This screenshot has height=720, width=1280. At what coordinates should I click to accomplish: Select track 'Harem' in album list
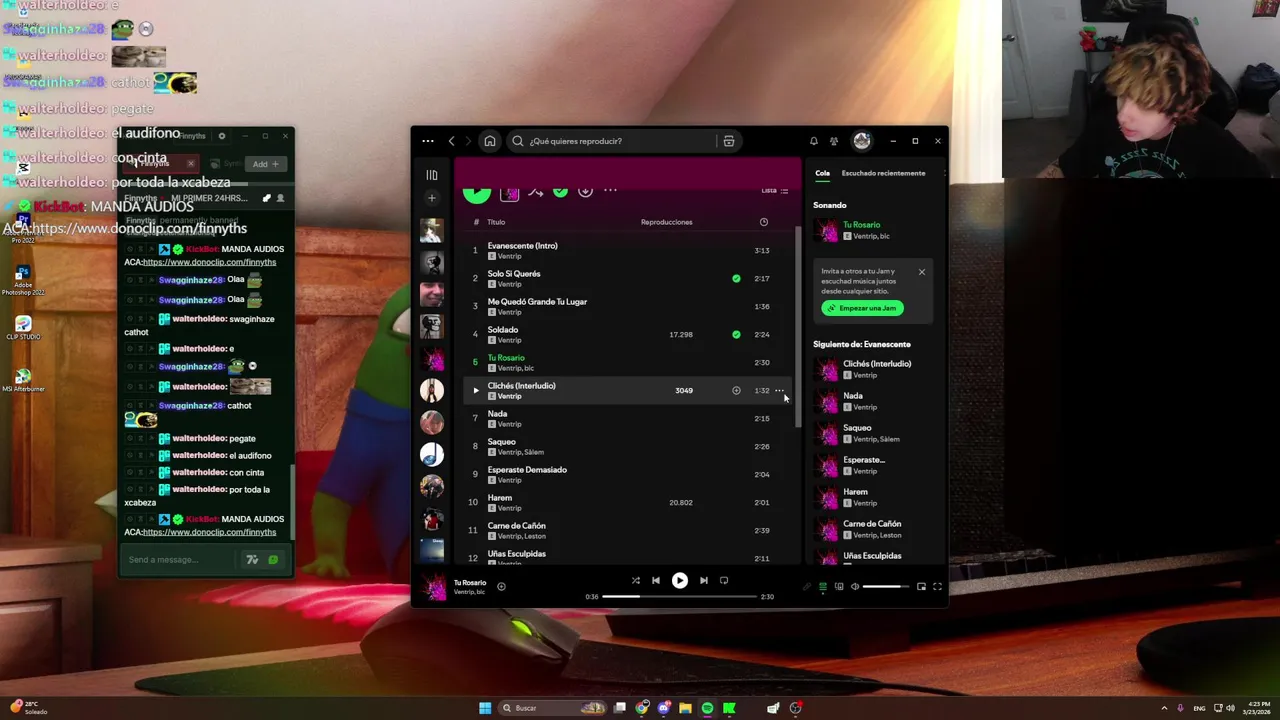[500, 498]
